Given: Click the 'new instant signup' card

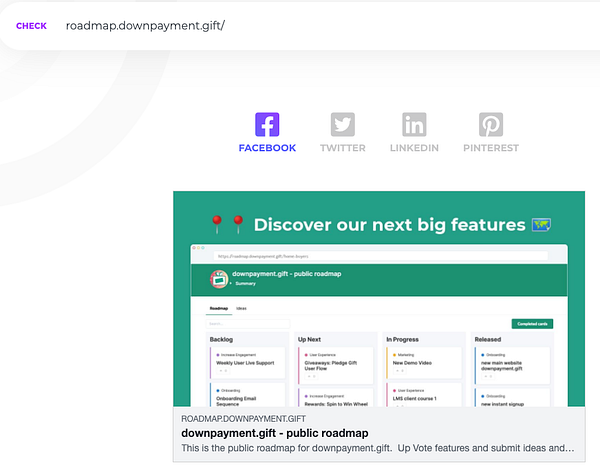Looking at the screenshot, I should 512,398.
